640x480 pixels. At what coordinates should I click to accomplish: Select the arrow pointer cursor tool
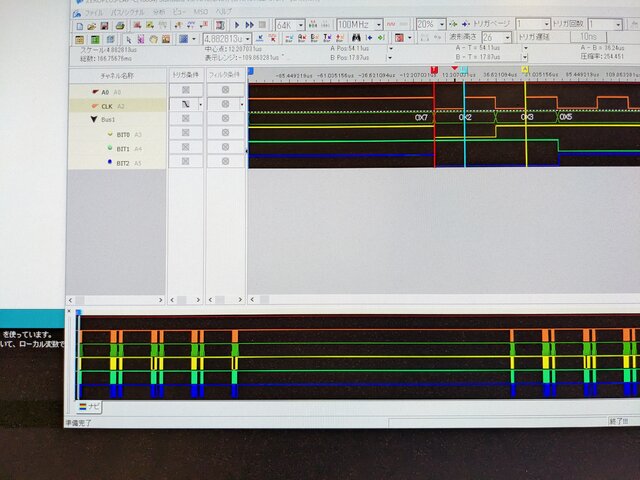[129, 39]
